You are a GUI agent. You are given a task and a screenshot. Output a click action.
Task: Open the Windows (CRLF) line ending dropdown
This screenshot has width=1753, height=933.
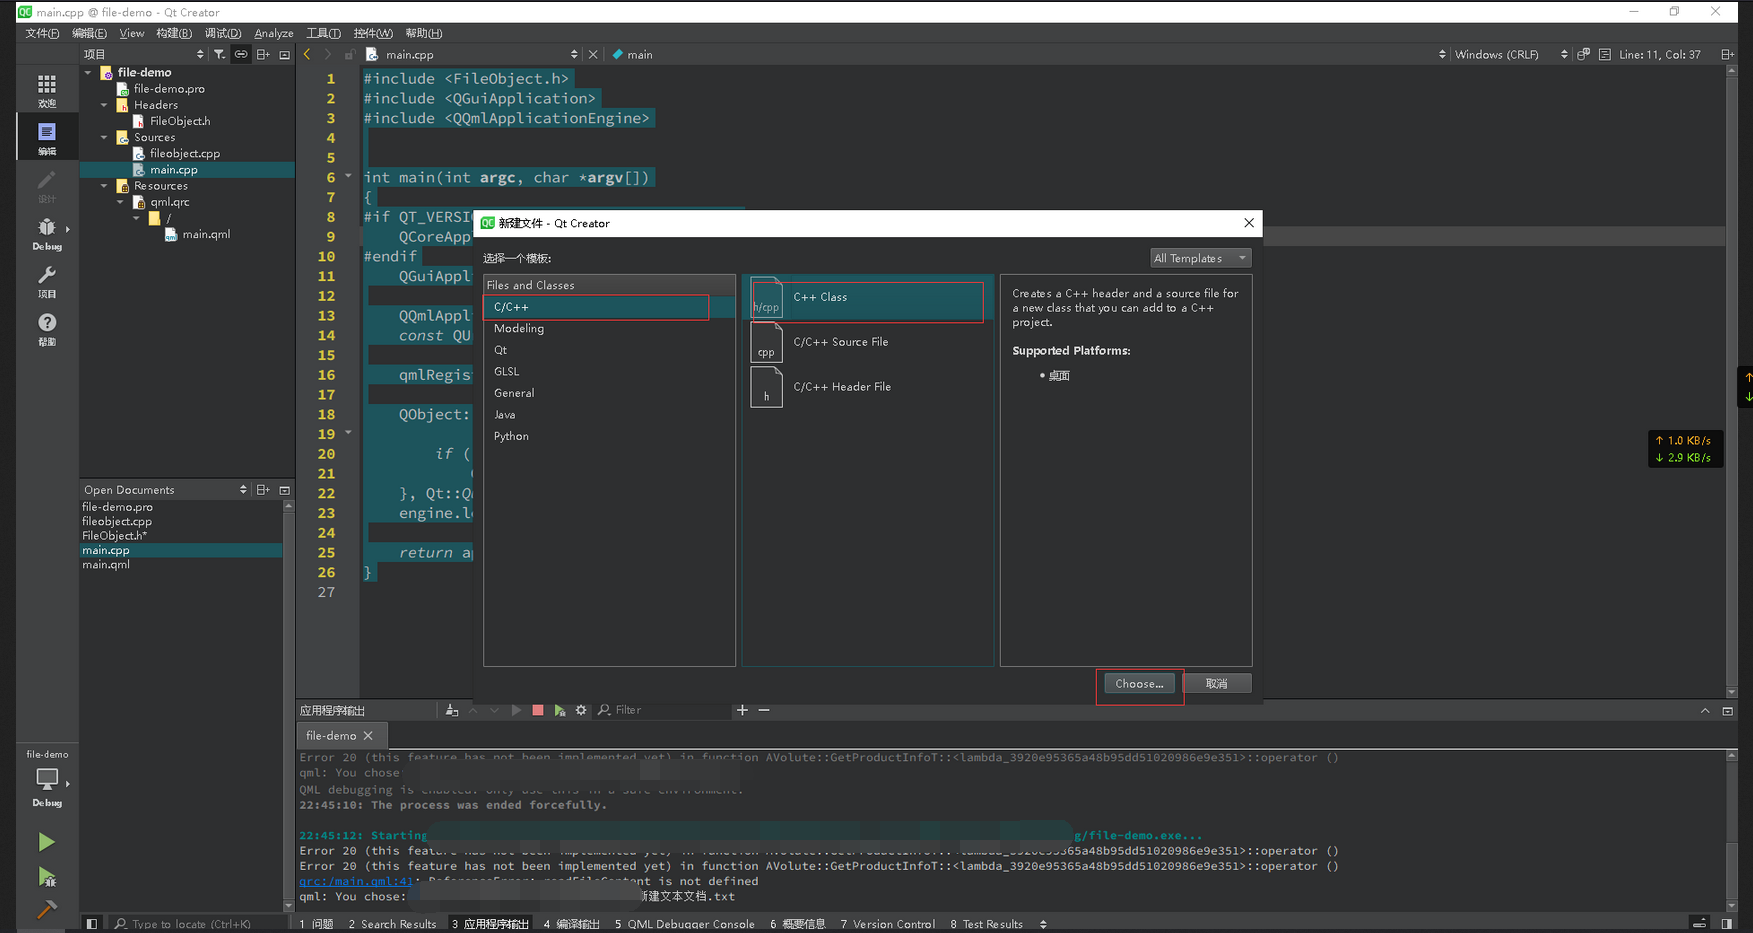click(x=1510, y=55)
